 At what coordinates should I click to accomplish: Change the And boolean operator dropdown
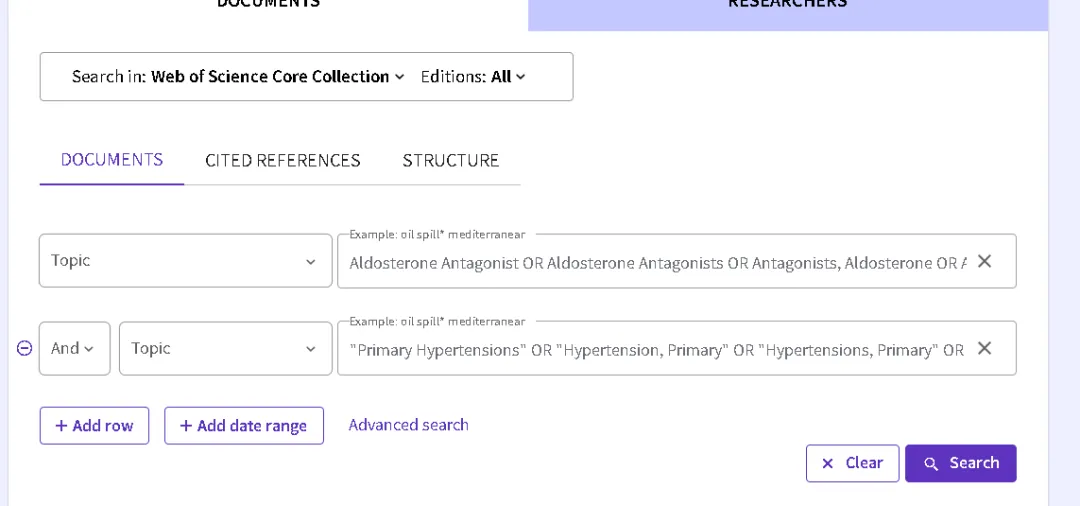click(x=74, y=348)
